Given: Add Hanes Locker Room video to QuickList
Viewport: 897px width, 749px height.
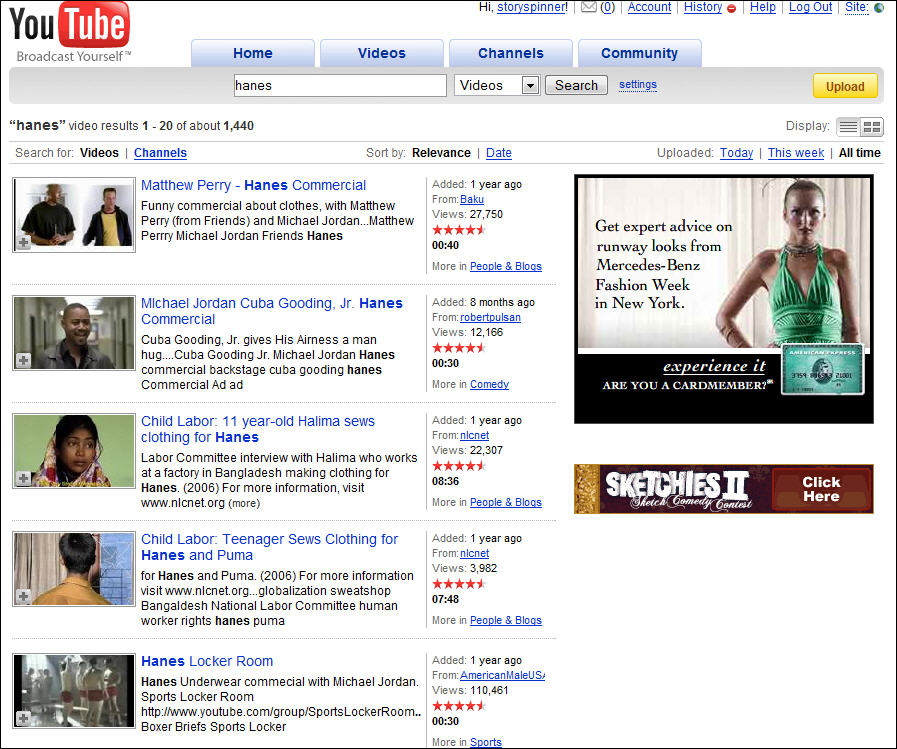Looking at the screenshot, I should [x=23, y=718].
